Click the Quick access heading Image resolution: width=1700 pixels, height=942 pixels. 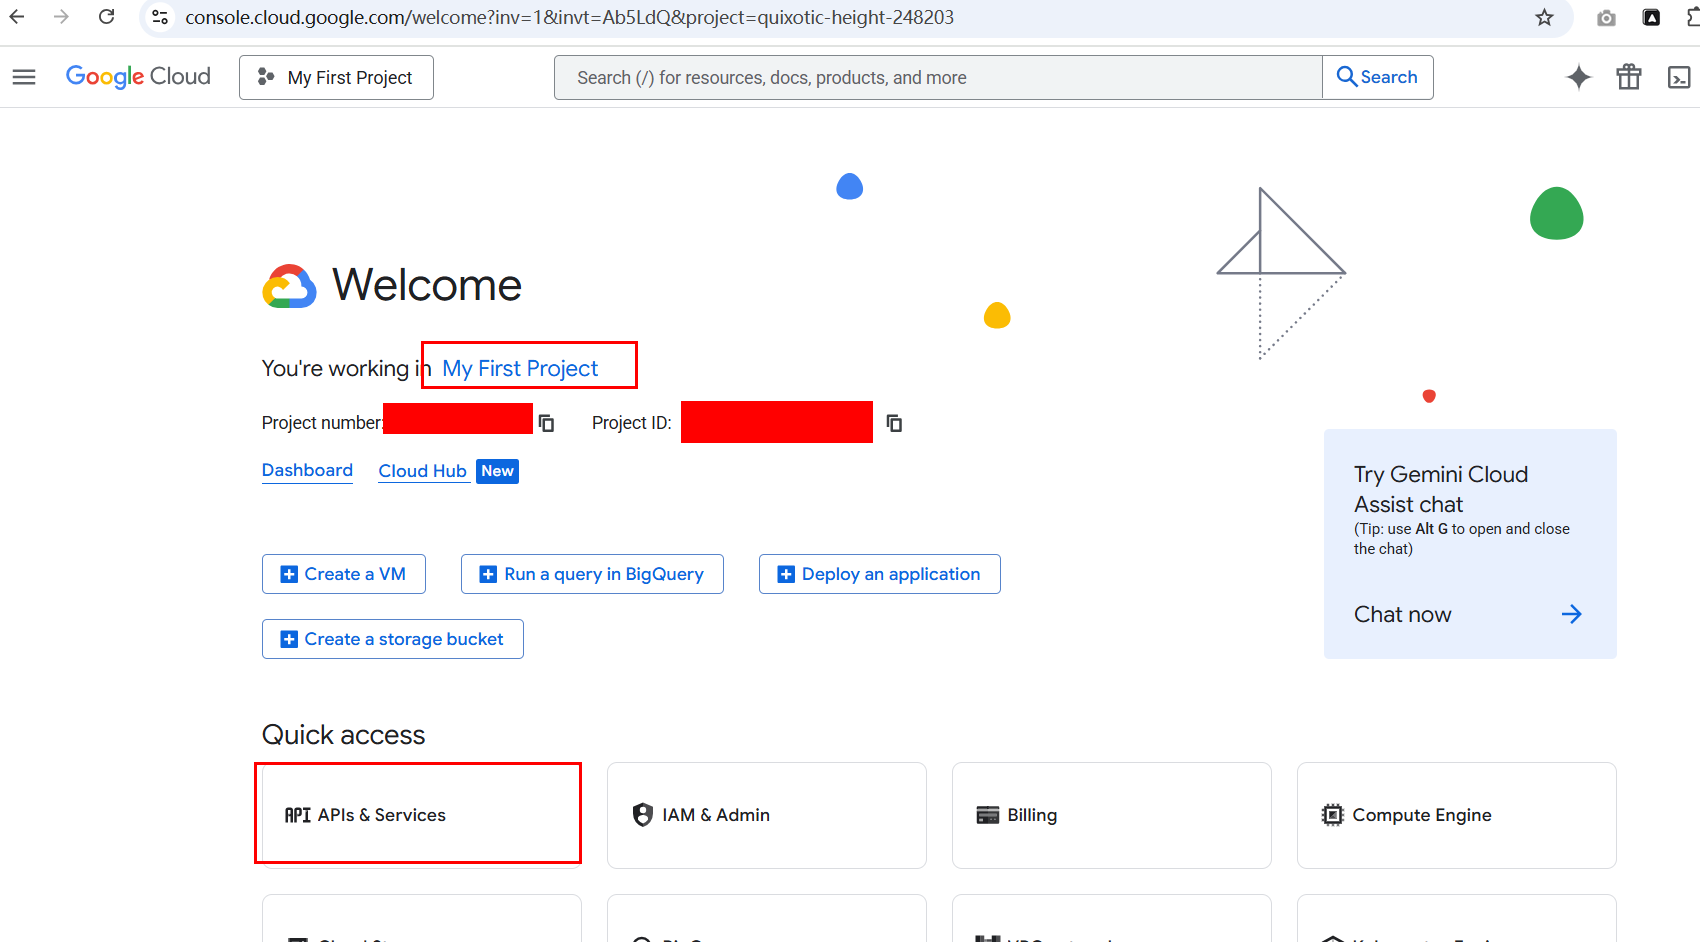pyautogui.click(x=343, y=735)
